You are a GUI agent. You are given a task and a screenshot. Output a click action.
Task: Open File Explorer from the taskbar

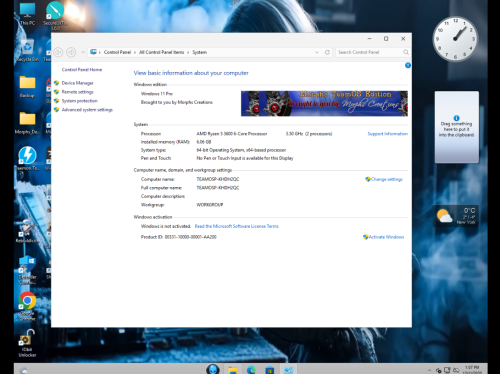click(x=233, y=369)
